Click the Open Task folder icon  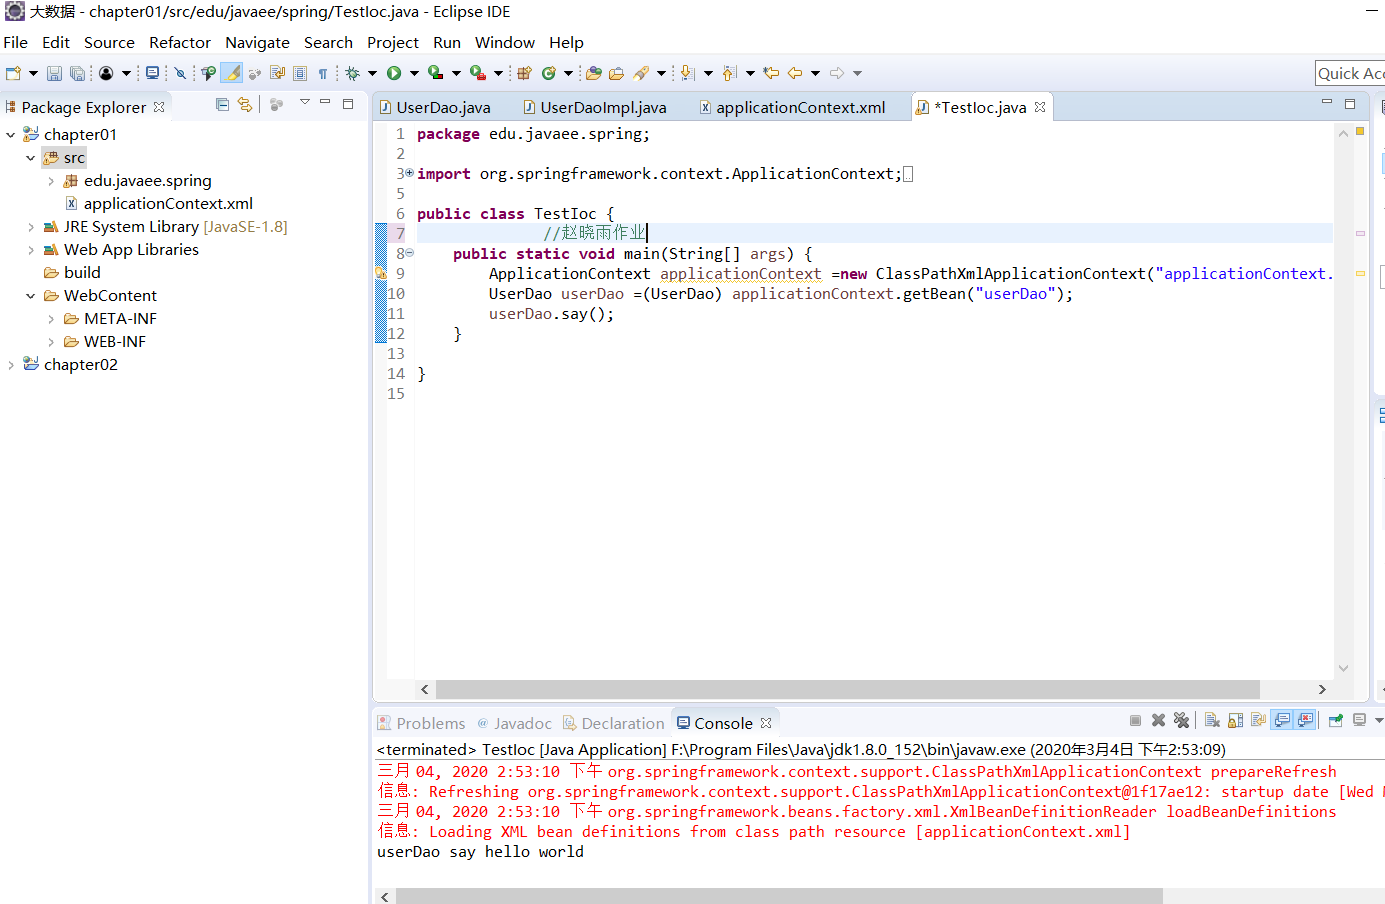click(x=616, y=73)
